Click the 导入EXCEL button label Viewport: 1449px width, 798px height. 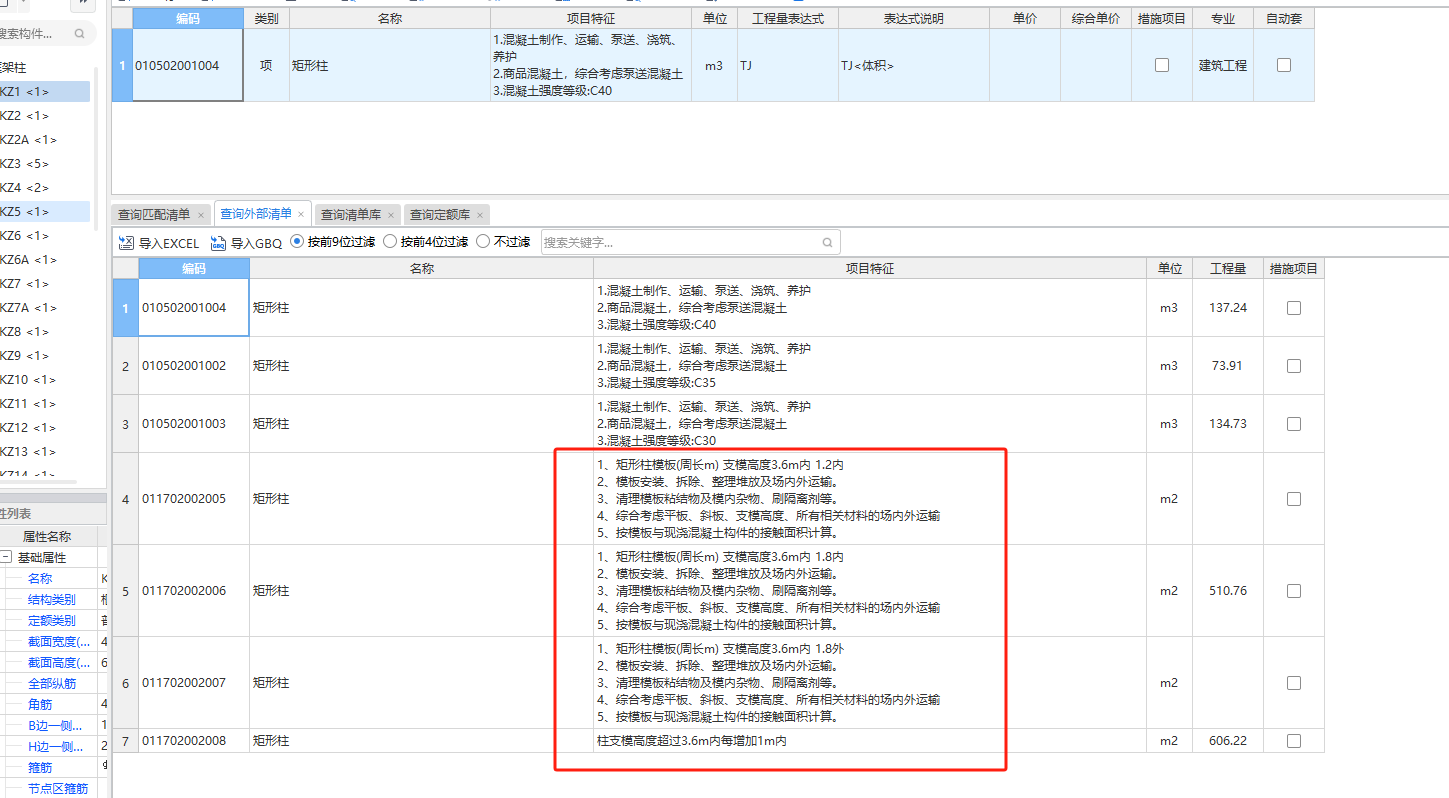click(169, 243)
